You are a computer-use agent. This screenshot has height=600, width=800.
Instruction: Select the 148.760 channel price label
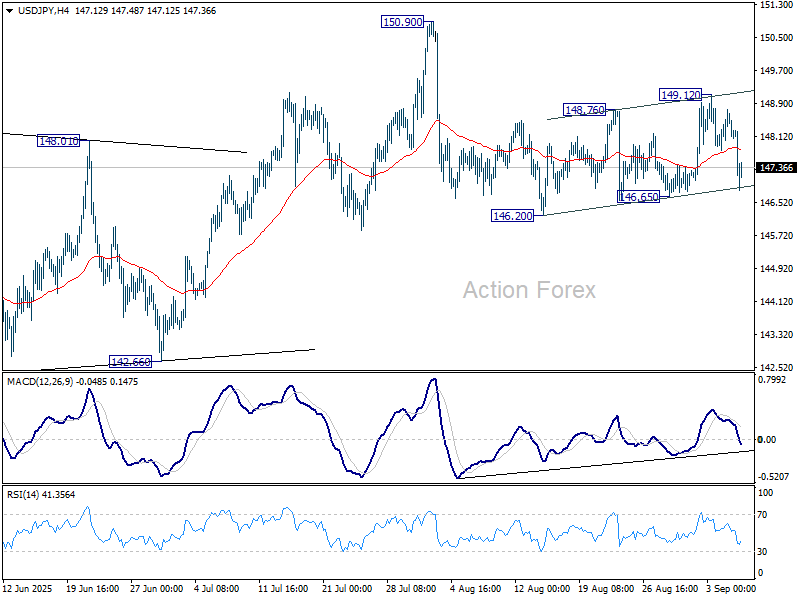(x=585, y=110)
